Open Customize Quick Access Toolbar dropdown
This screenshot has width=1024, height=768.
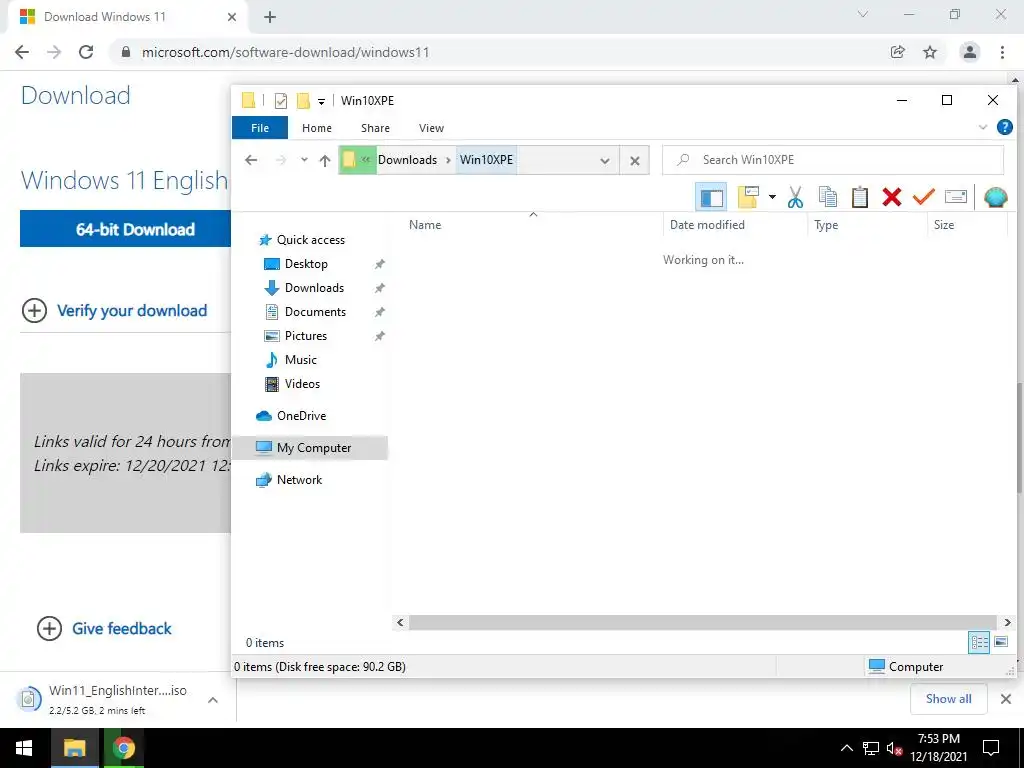321,101
